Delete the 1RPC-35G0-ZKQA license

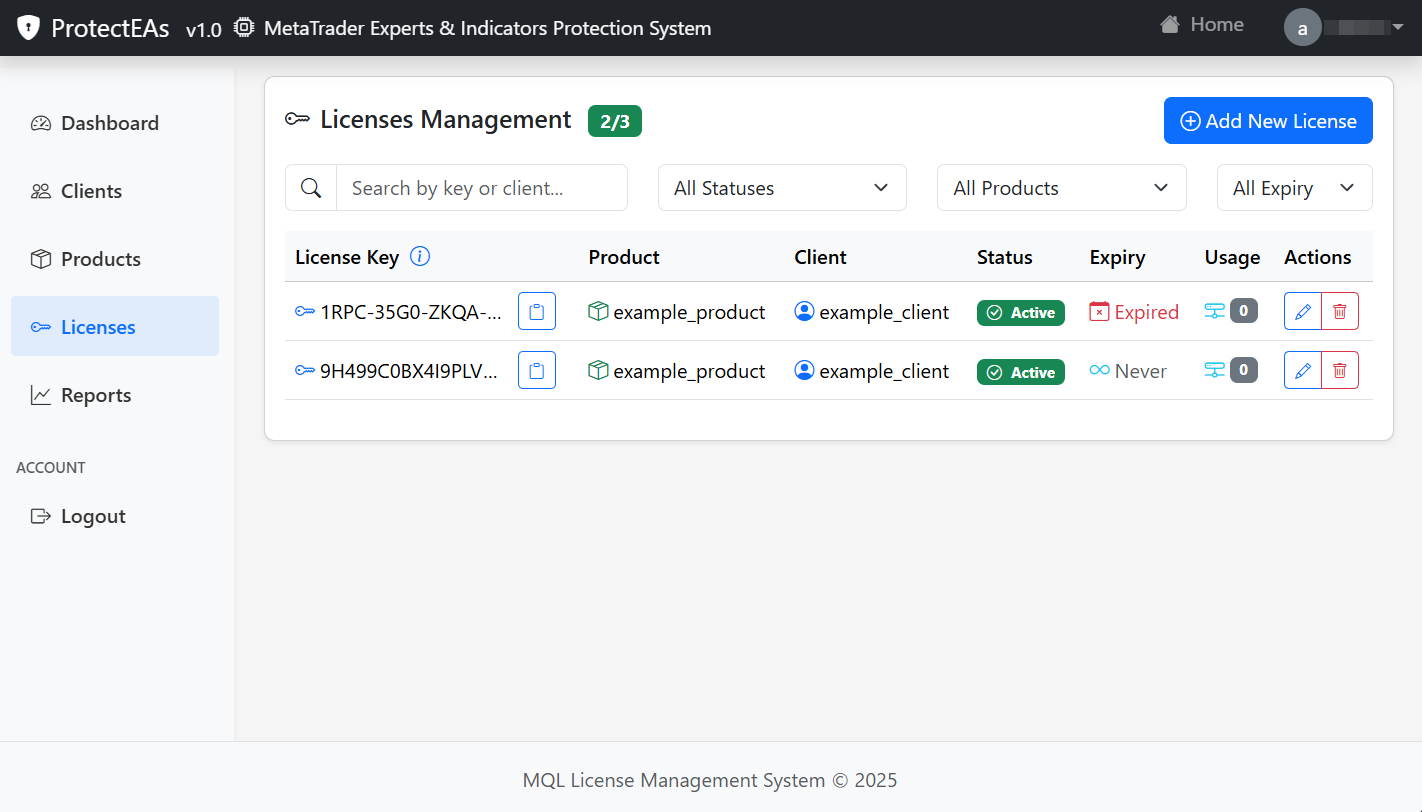click(1340, 312)
